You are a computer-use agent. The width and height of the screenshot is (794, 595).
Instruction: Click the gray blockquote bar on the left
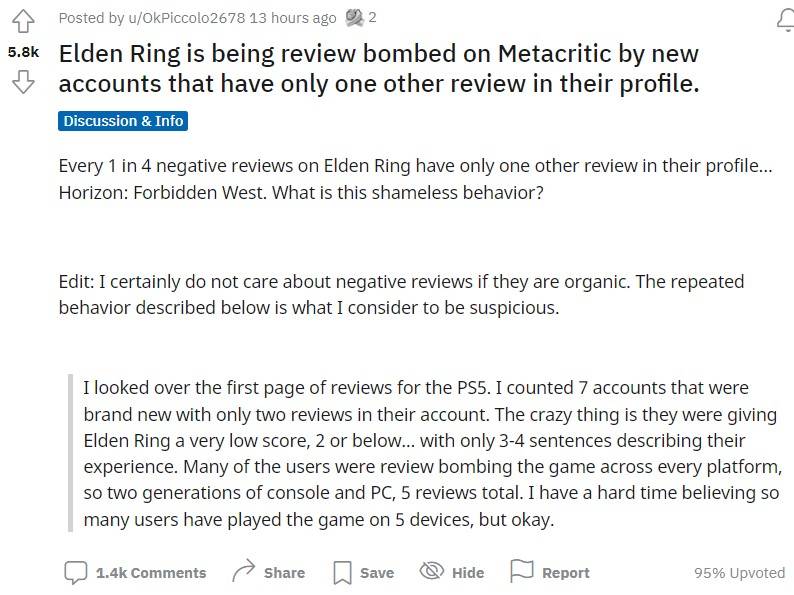pyautogui.click(x=70, y=453)
